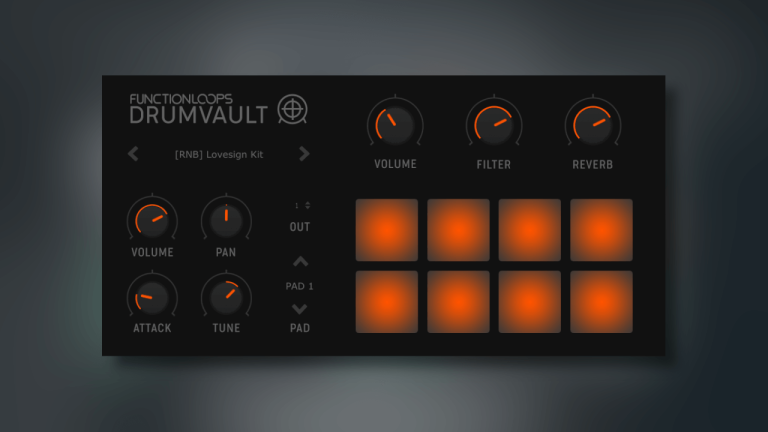The height and width of the screenshot is (432, 768).
Task: Trigger the last pad in bottom row
Action: (x=601, y=301)
